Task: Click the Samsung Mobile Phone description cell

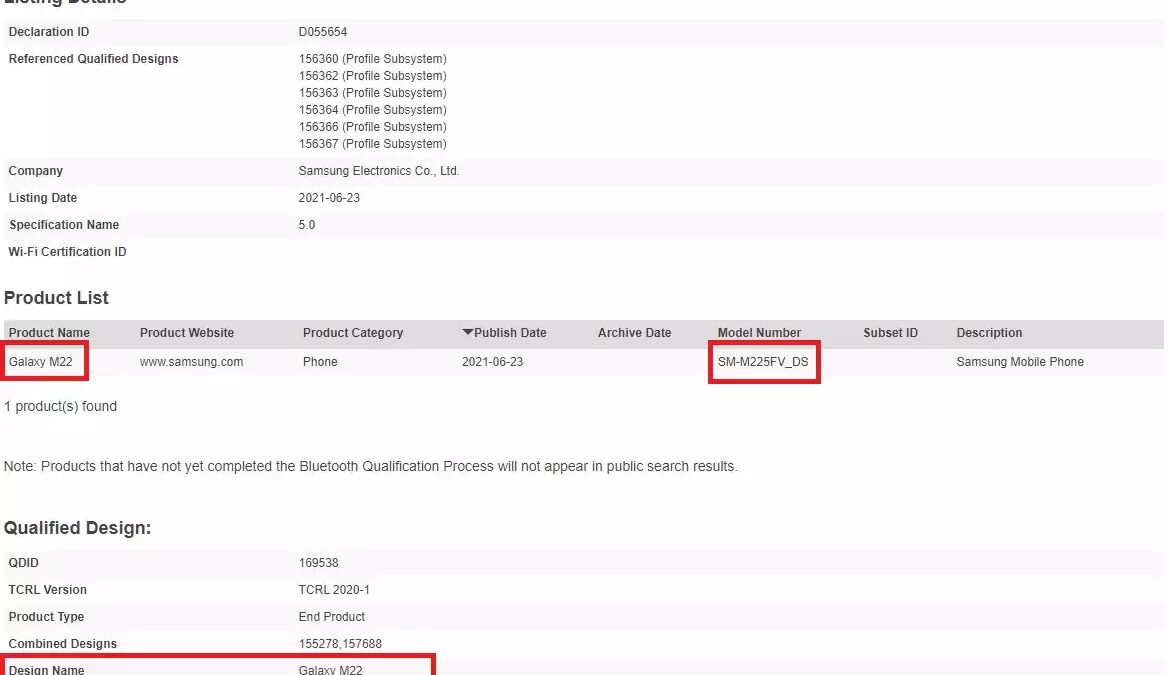Action: click(1020, 362)
